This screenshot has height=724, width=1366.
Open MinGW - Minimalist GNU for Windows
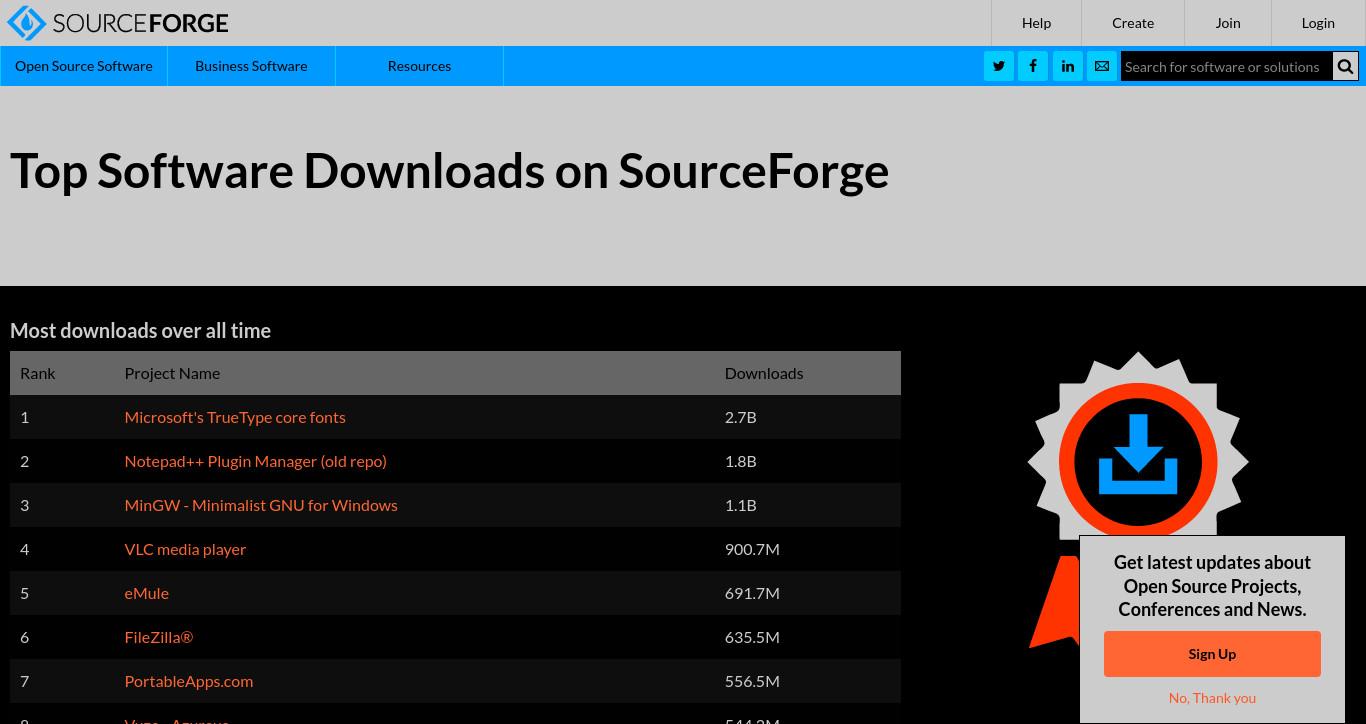click(261, 505)
